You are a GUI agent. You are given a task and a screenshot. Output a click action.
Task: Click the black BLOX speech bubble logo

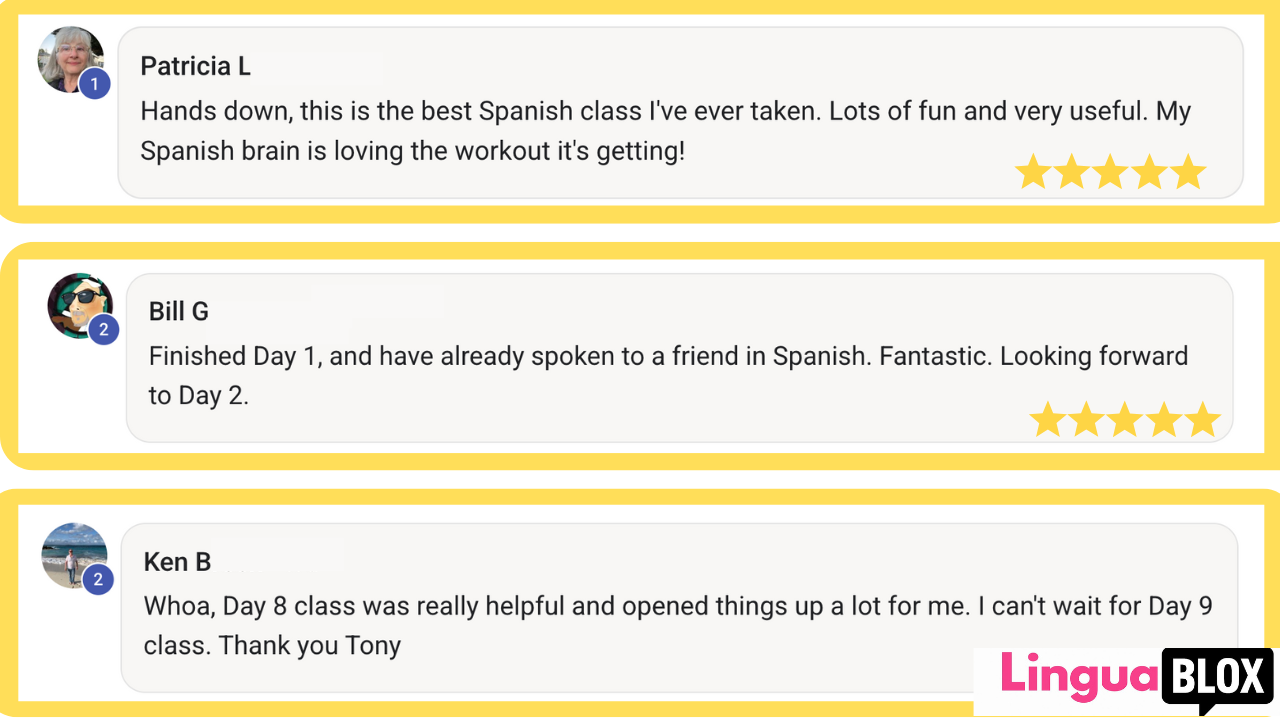[x=1217, y=678]
